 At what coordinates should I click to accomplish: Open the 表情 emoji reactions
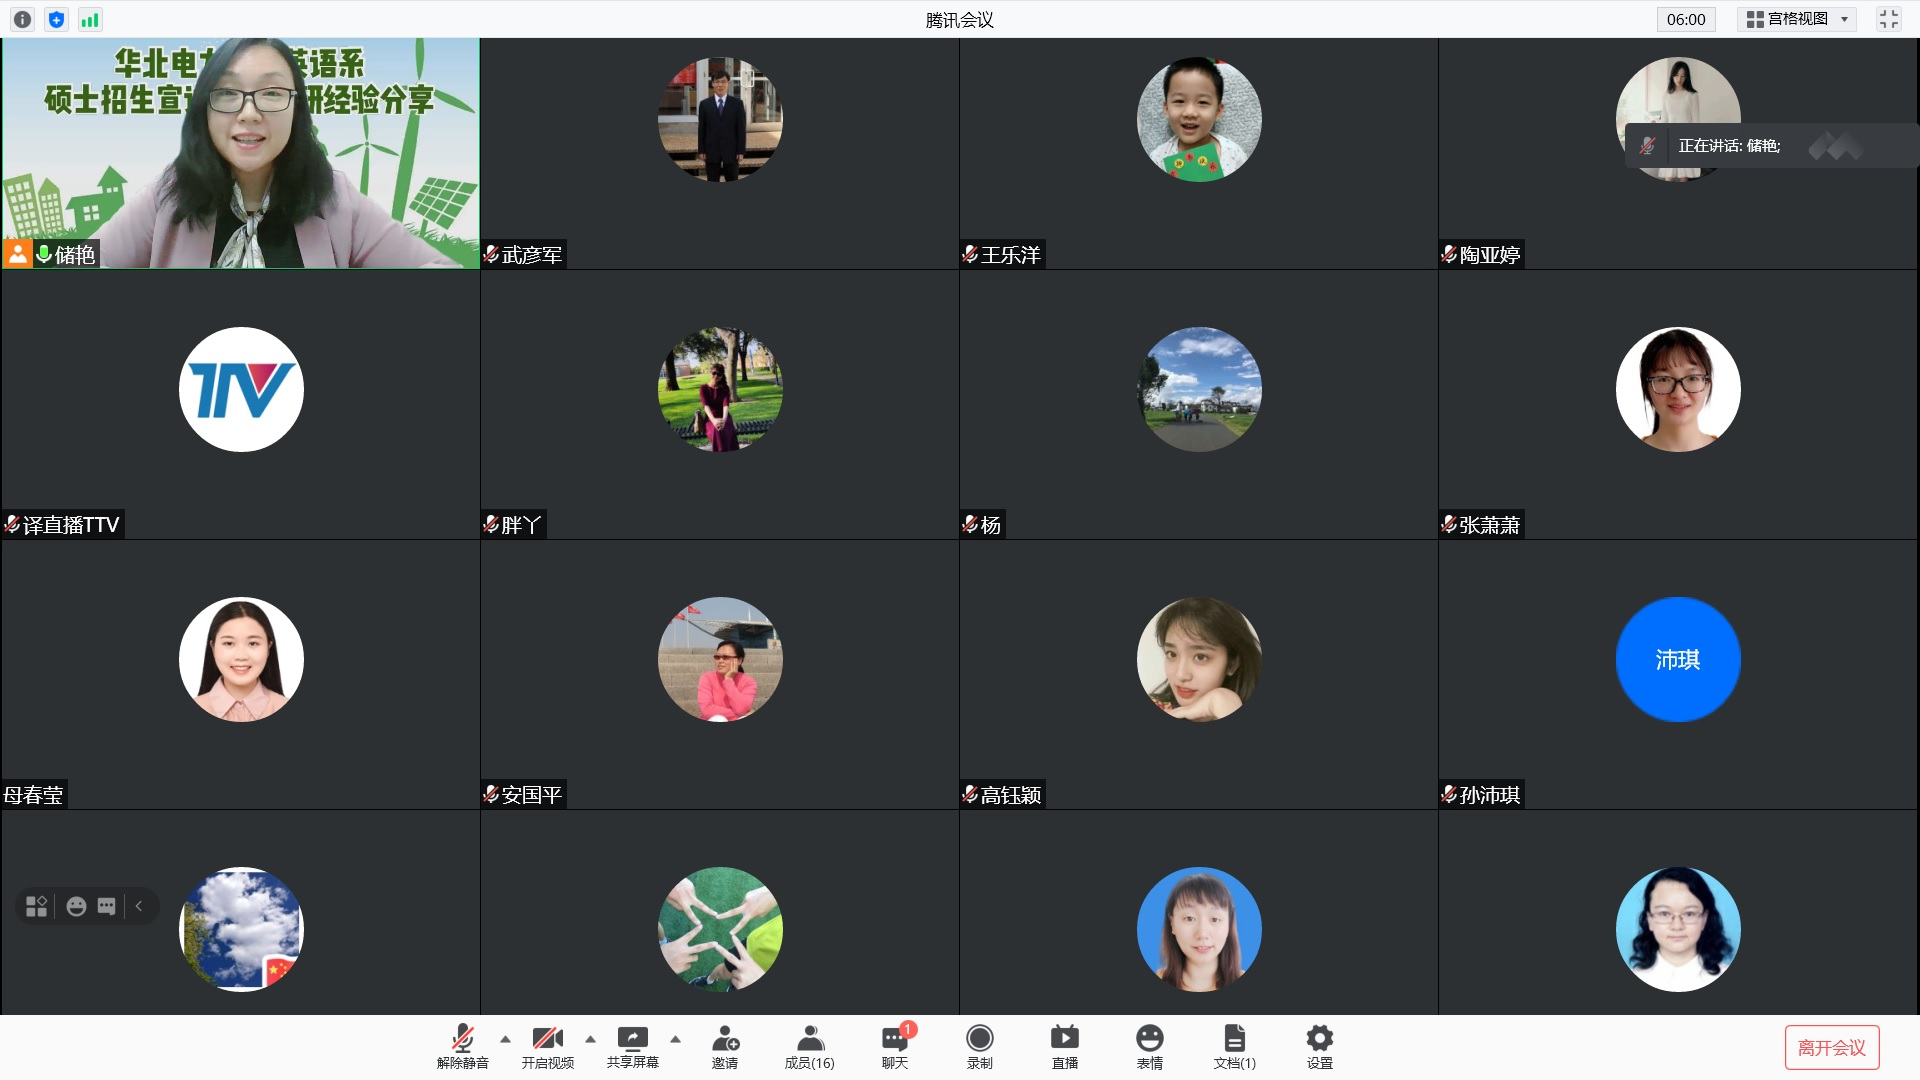point(1150,1047)
